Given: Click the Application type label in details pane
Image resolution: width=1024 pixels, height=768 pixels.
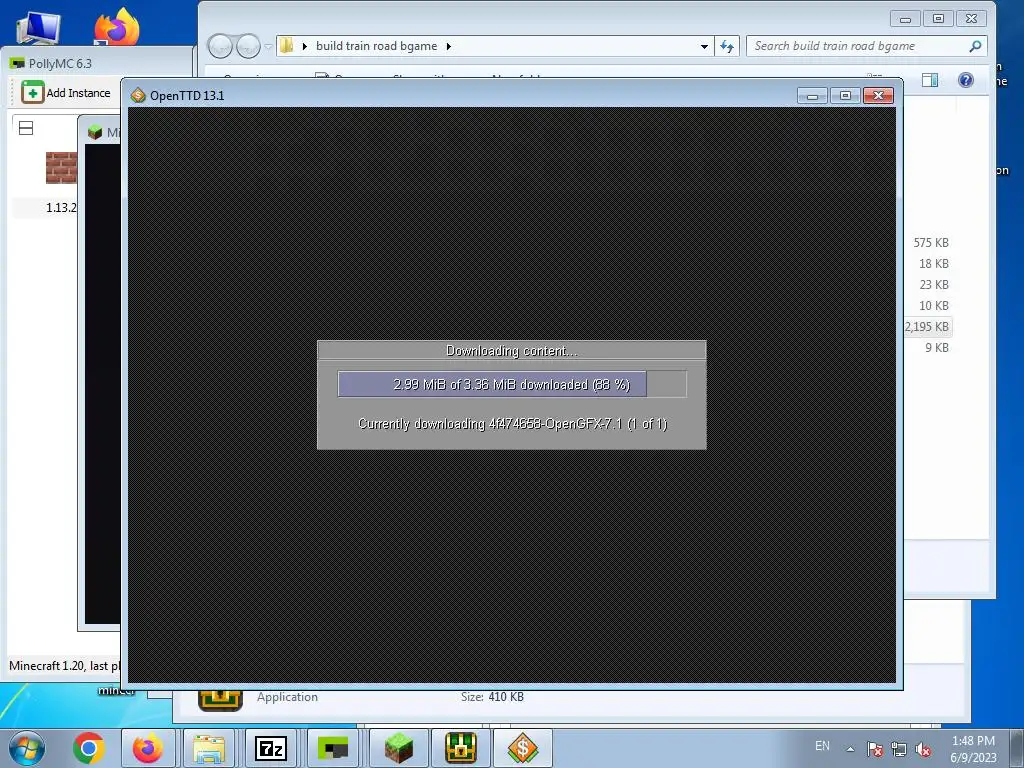Looking at the screenshot, I should coord(287,697).
